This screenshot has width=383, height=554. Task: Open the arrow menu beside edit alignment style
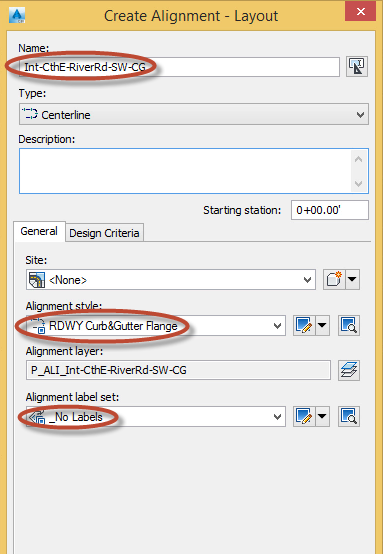click(322, 325)
